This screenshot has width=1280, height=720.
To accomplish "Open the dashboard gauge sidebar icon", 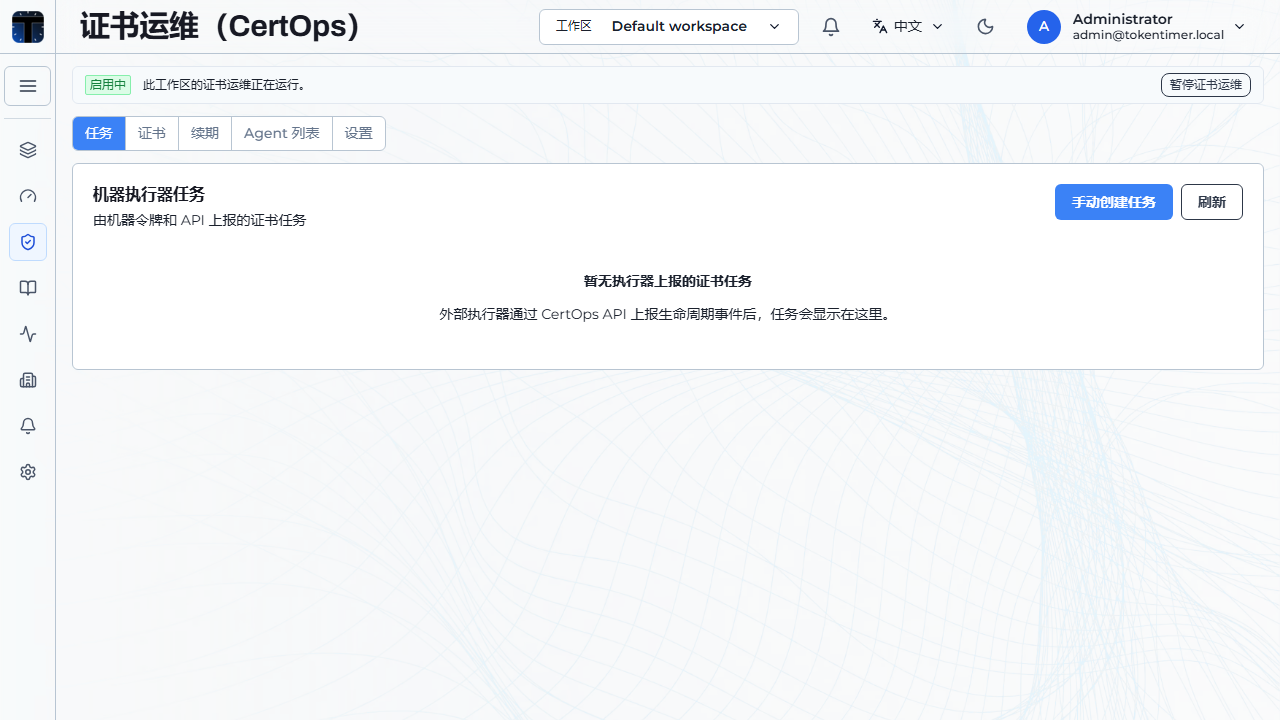I will click(x=28, y=196).
